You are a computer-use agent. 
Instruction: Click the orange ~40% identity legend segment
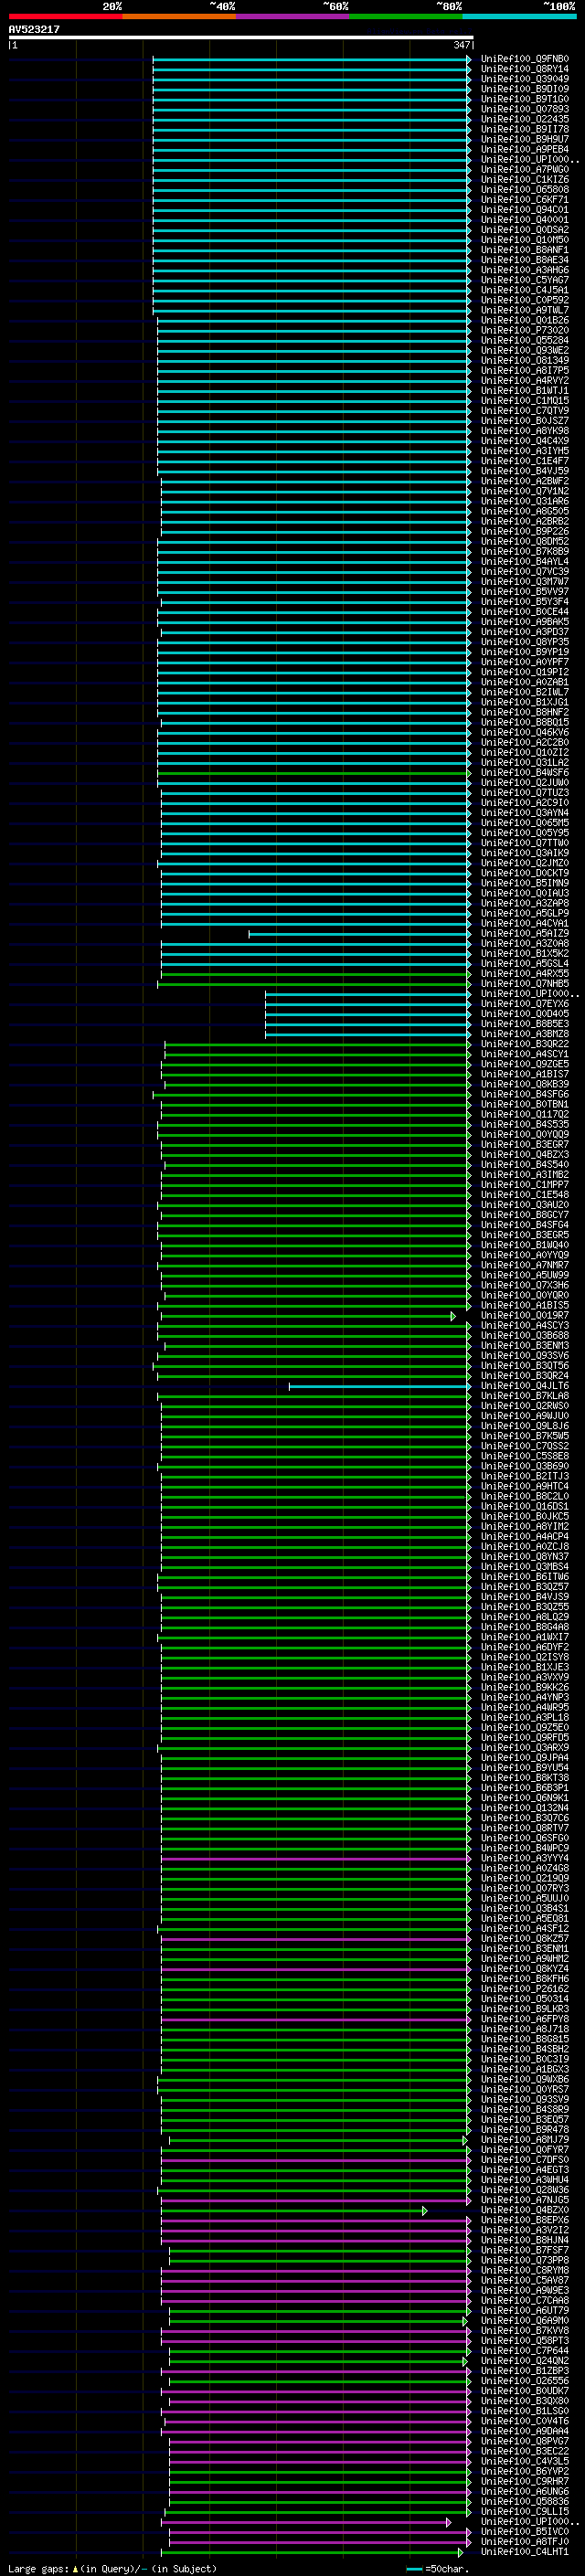(x=179, y=16)
